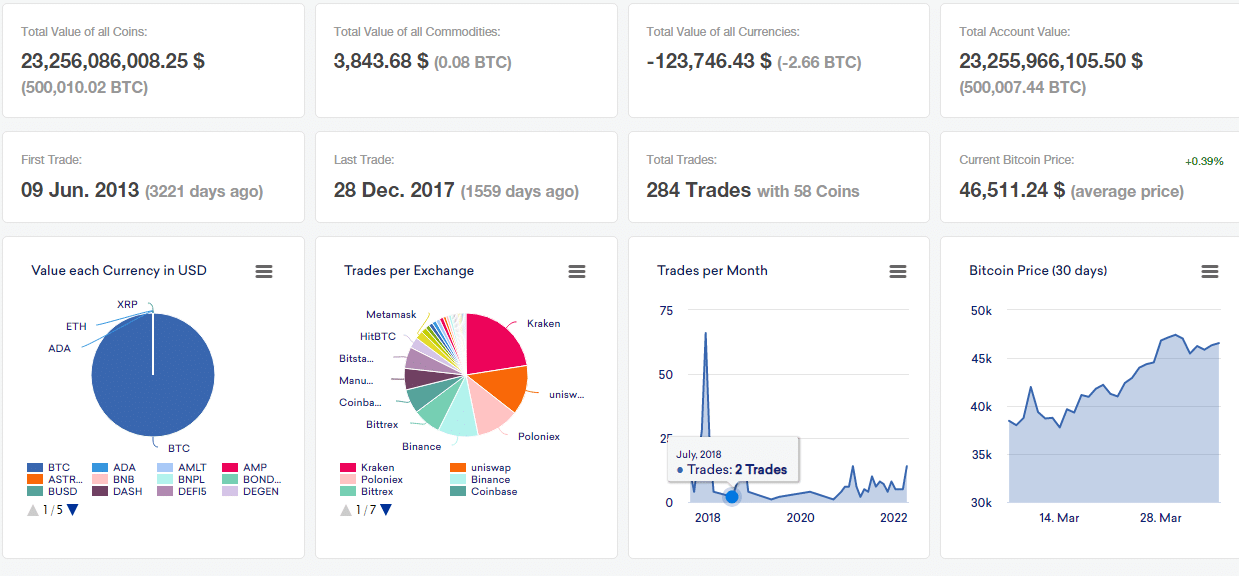Open hamburger menu of Bitcoin Price chart

pyautogui.click(x=1210, y=271)
